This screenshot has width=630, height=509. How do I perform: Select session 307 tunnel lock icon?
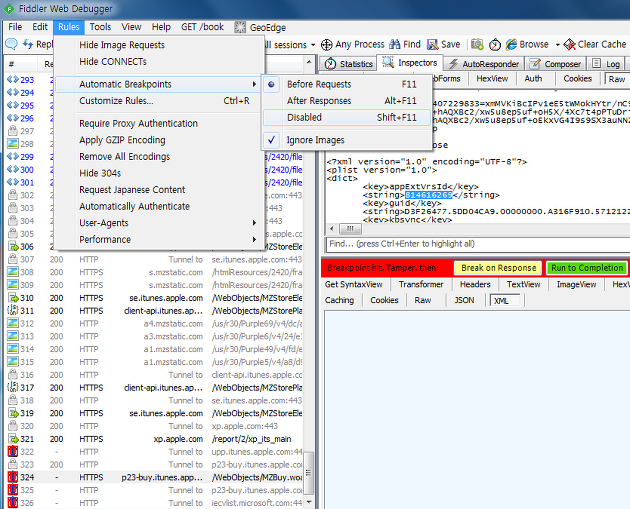coord(13,259)
